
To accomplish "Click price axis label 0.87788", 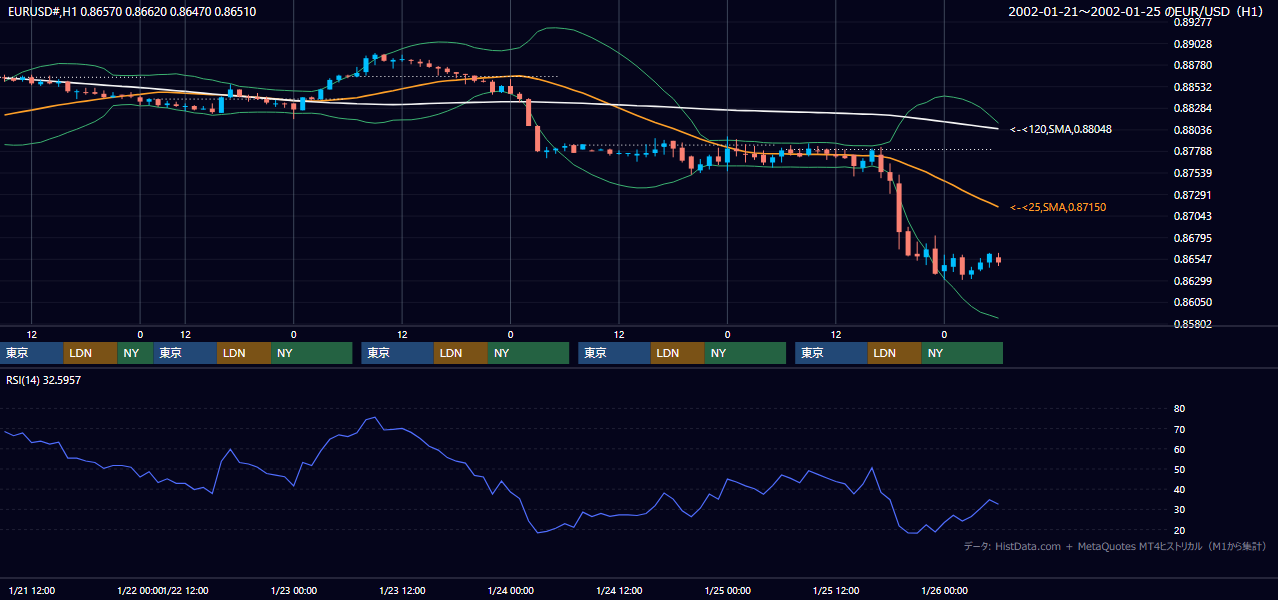I will pos(1192,152).
